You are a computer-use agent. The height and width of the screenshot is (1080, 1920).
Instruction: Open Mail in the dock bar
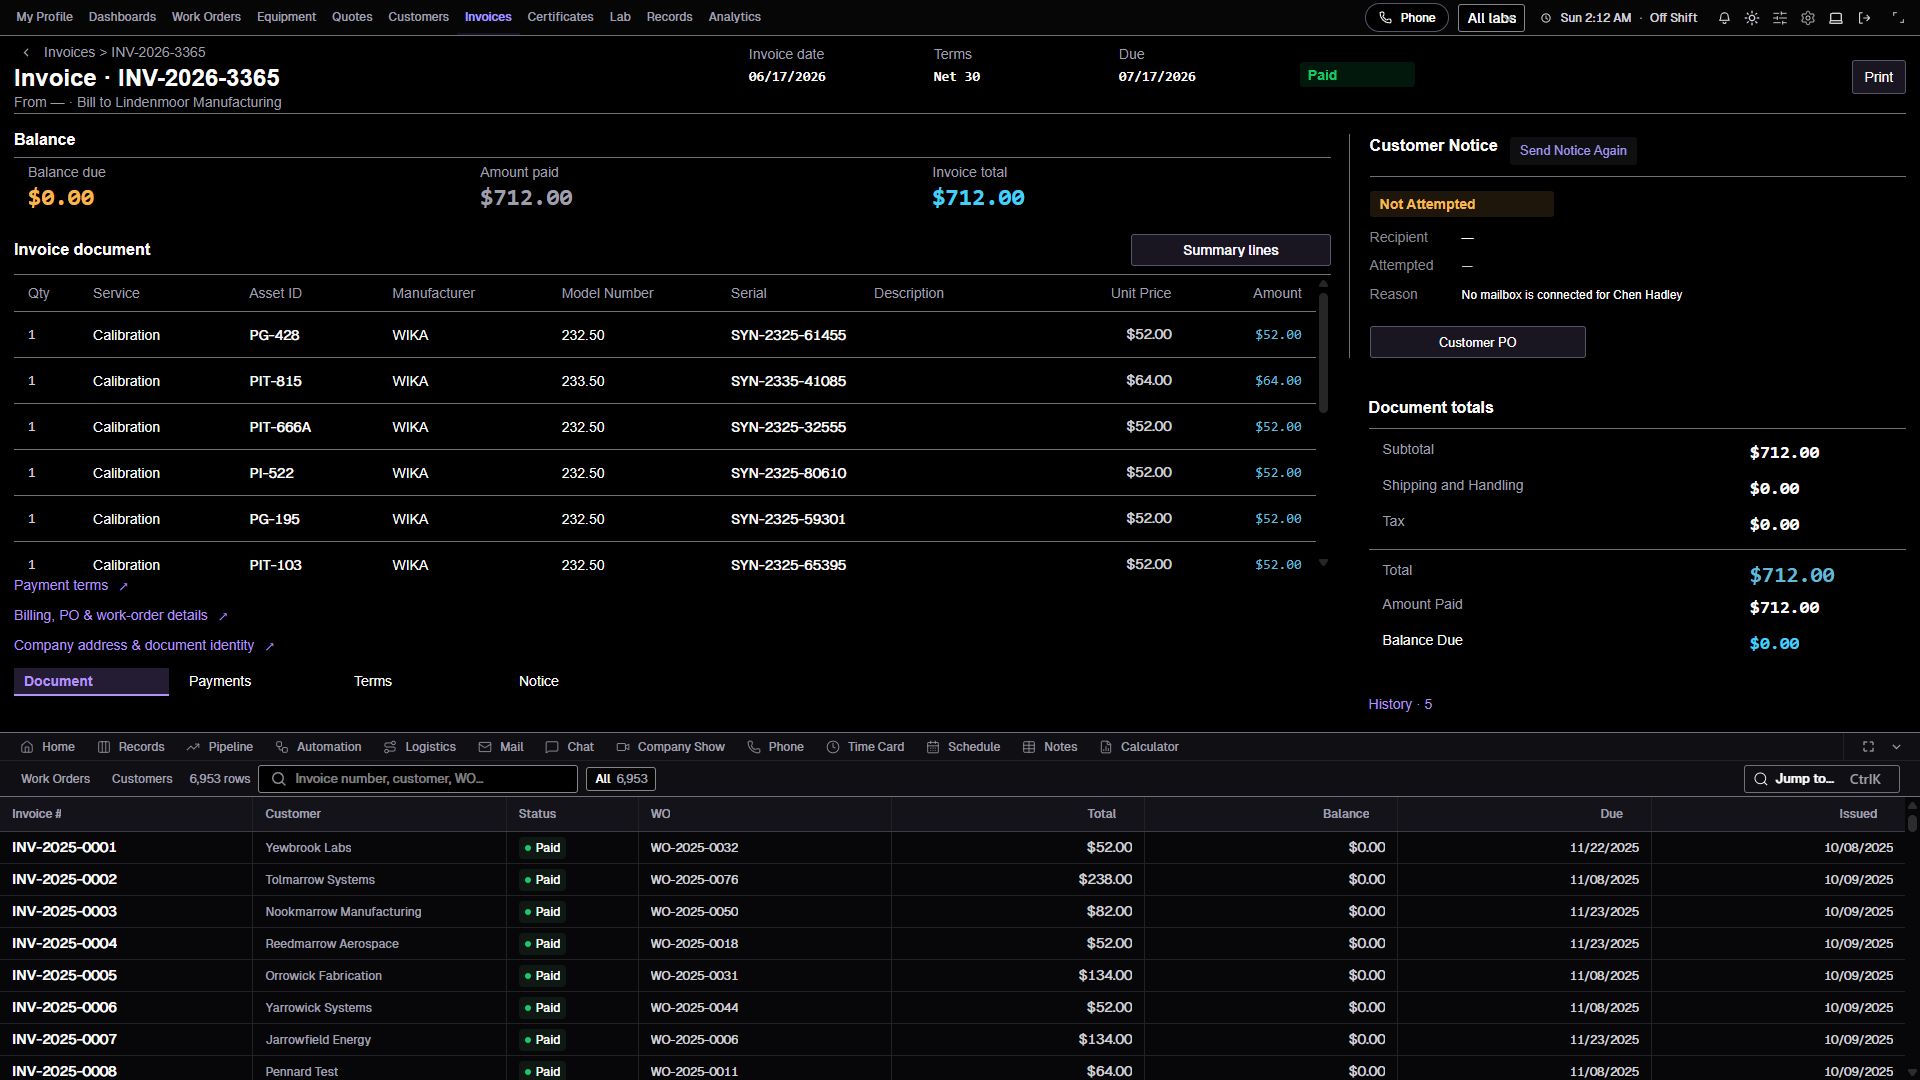click(501, 747)
